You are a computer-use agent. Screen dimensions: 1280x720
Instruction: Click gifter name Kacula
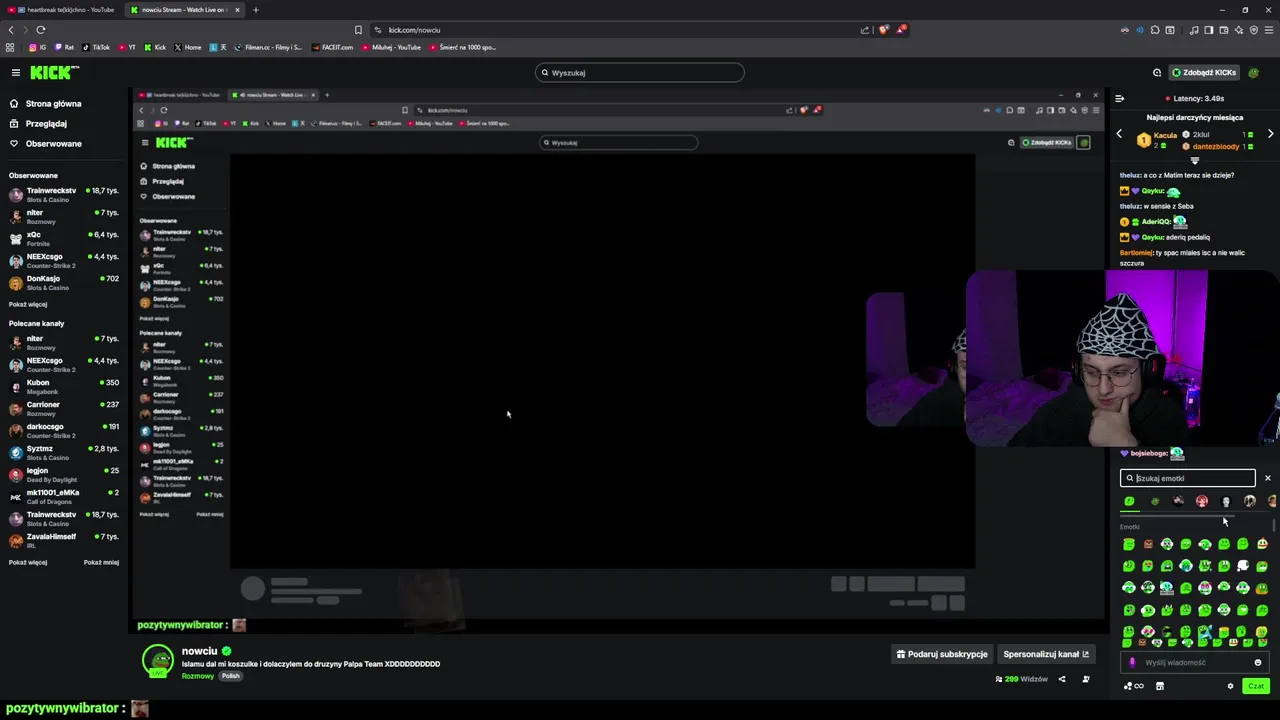tap(1165, 135)
